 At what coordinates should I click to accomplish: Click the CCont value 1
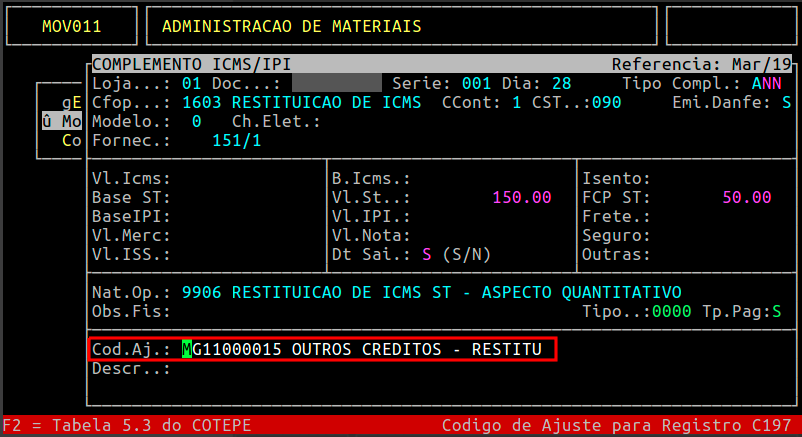(x=517, y=102)
